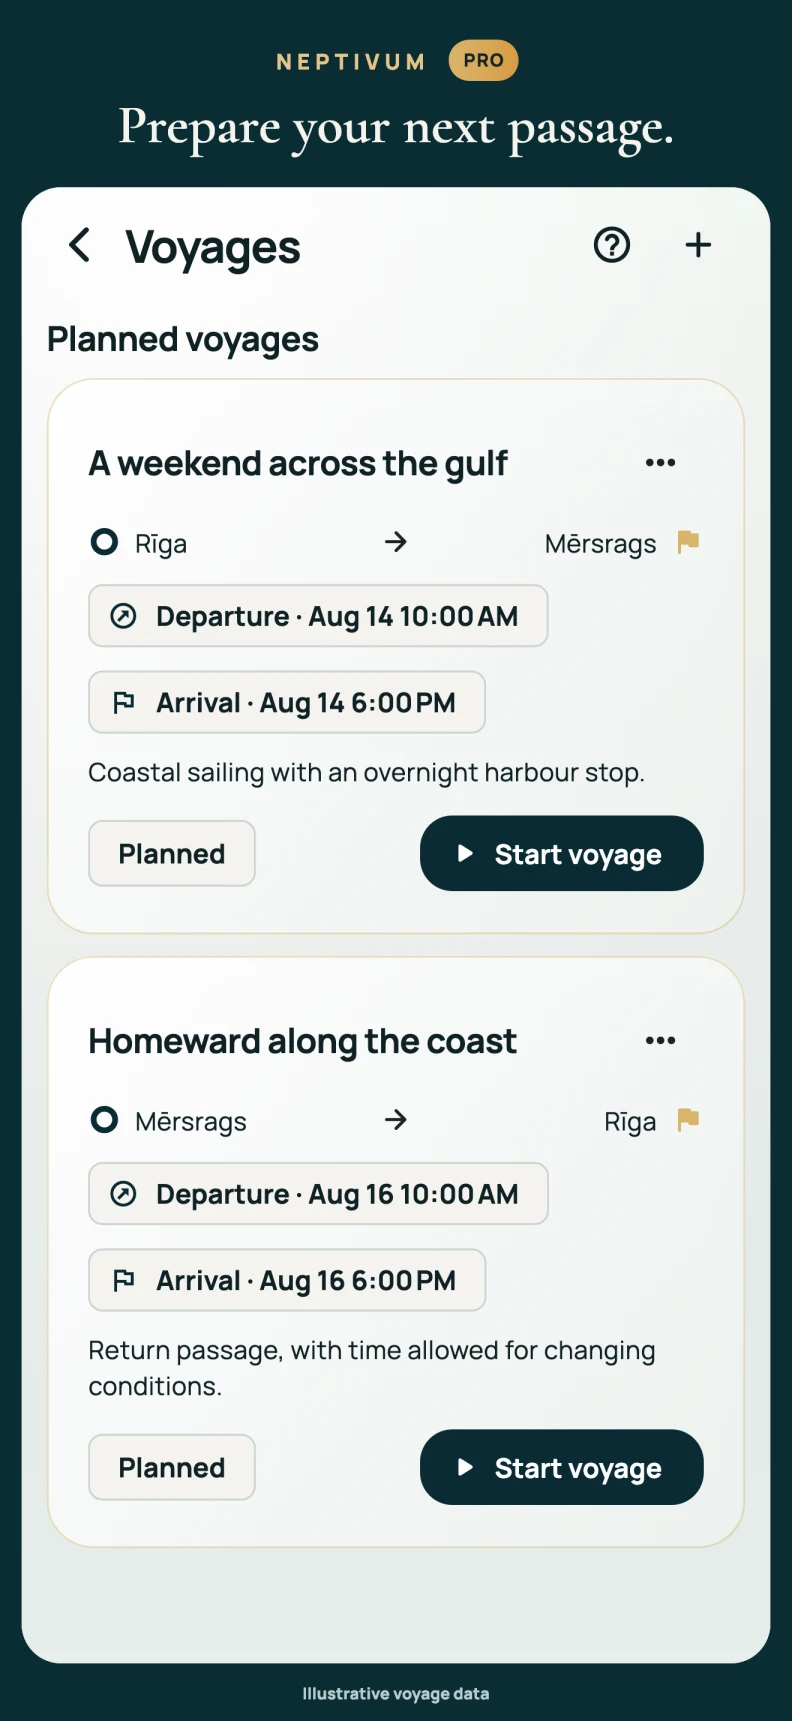This screenshot has width=792, height=1721.
Task: Select Arrival Aug 14 6:00 PM chip
Action: [287, 702]
